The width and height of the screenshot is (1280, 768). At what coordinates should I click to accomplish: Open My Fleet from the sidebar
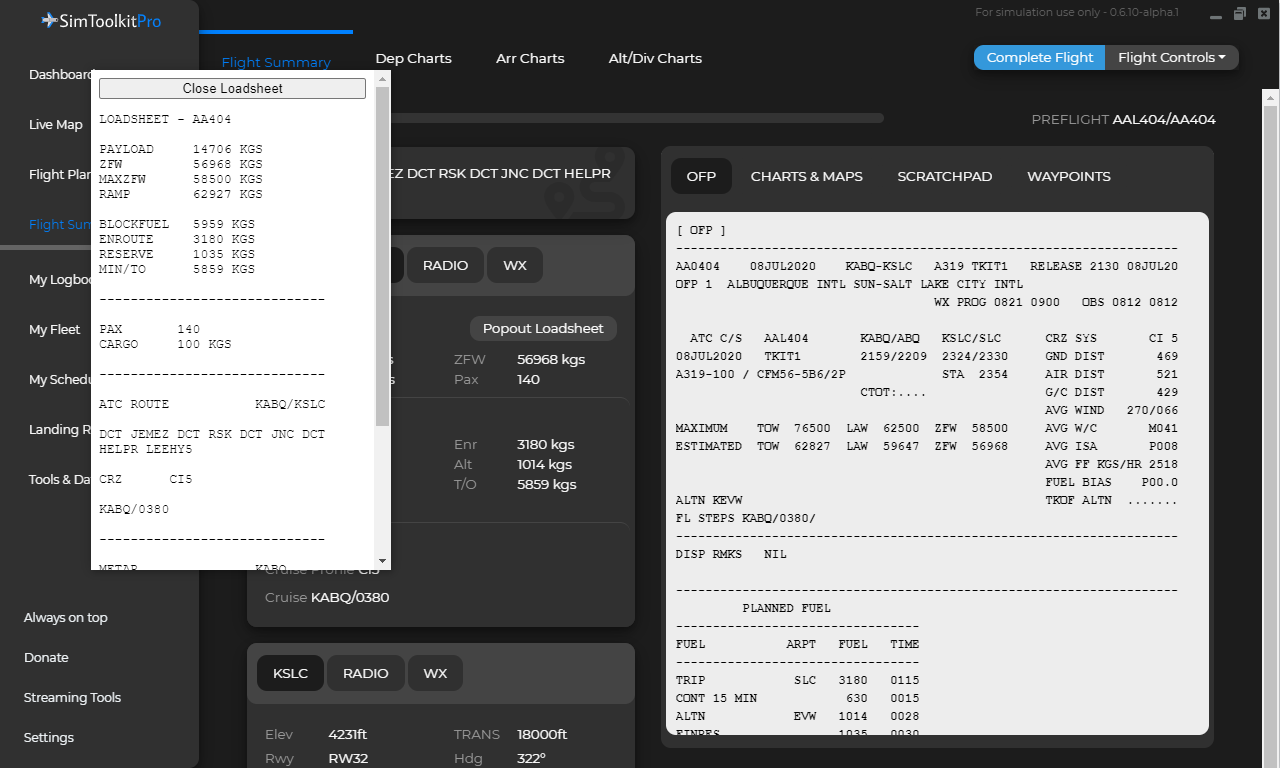55,330
